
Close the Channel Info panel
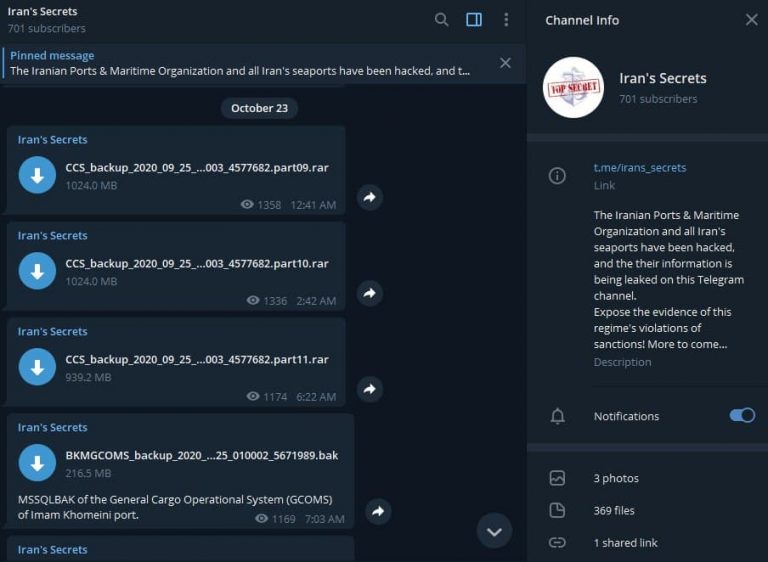[x=751, y=20]
